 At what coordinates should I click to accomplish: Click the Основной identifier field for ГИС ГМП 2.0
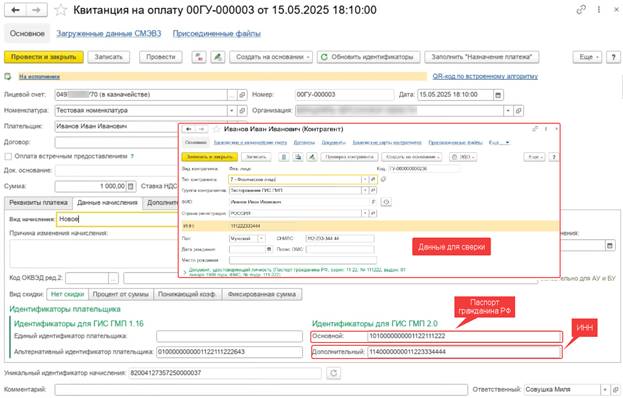[x=464, y=336]
